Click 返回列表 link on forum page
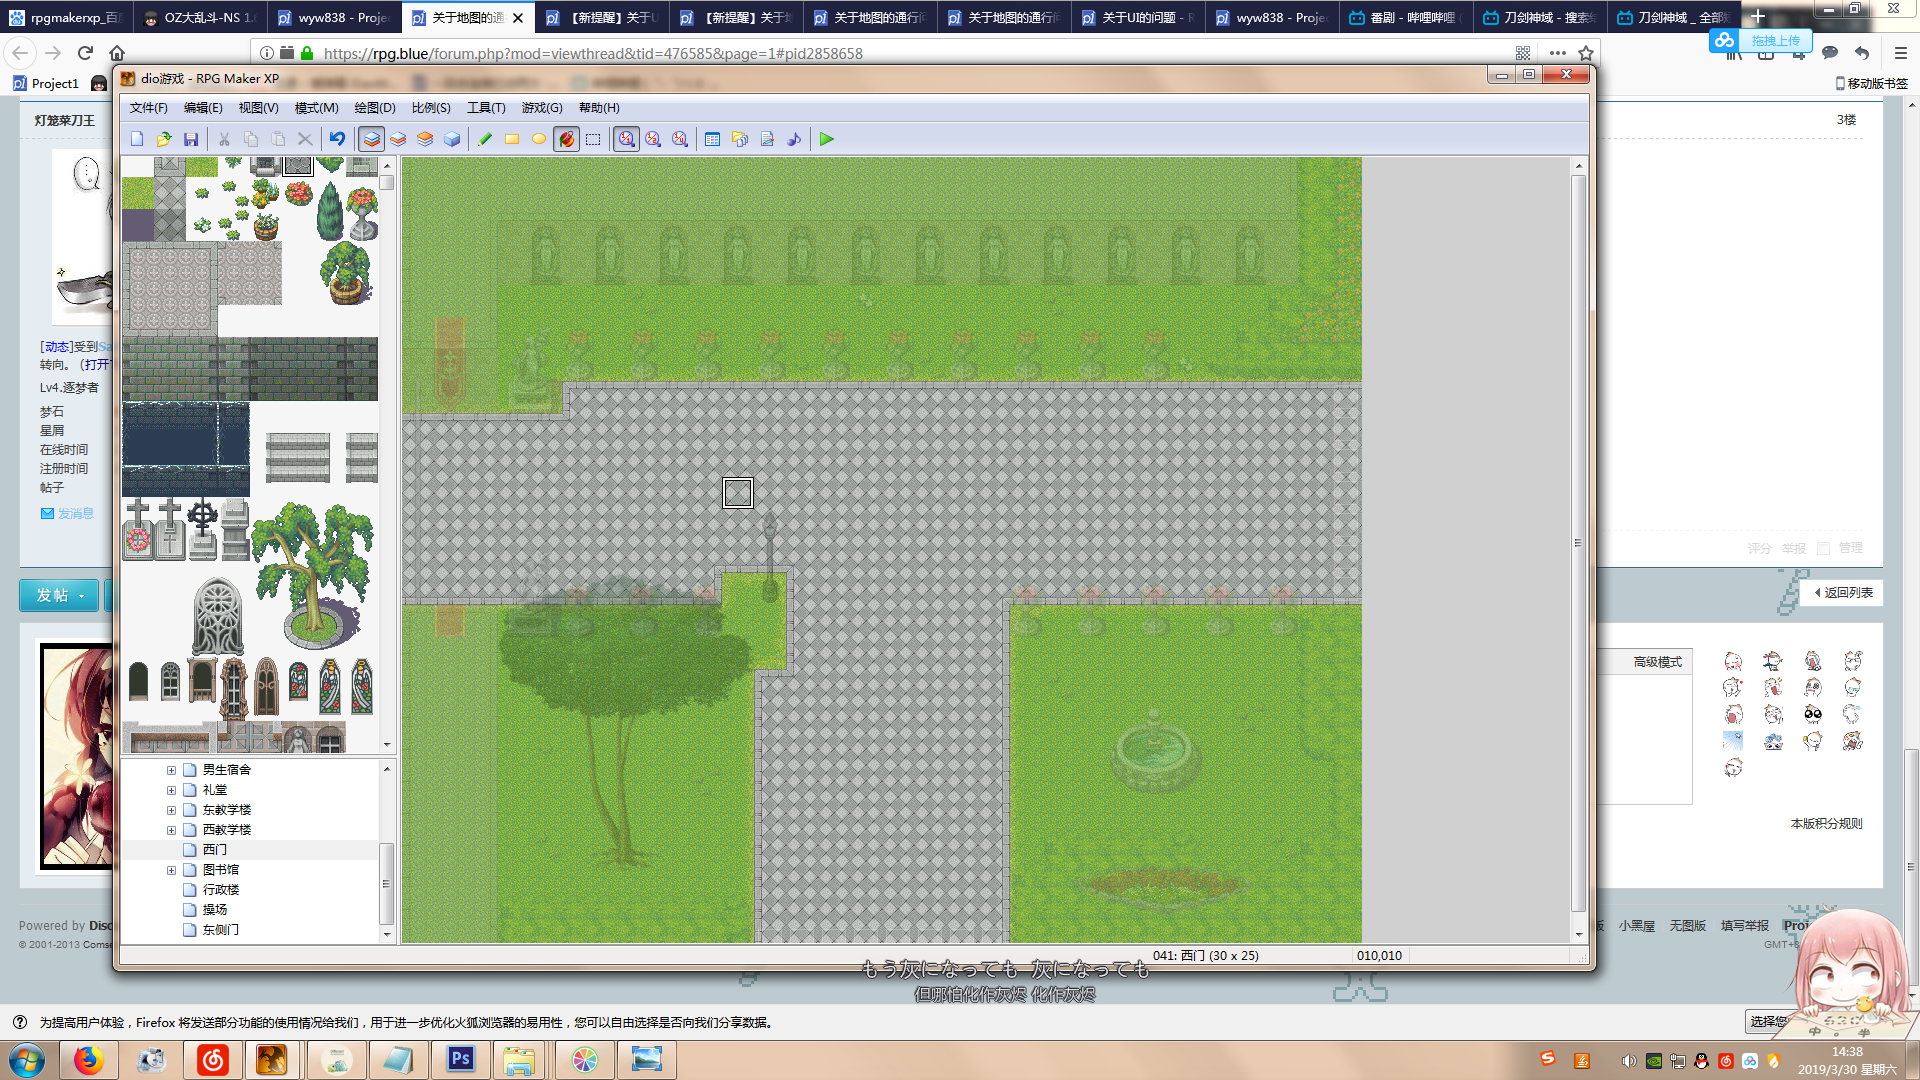1920x1080 pixels. [x=1843, y=592]
